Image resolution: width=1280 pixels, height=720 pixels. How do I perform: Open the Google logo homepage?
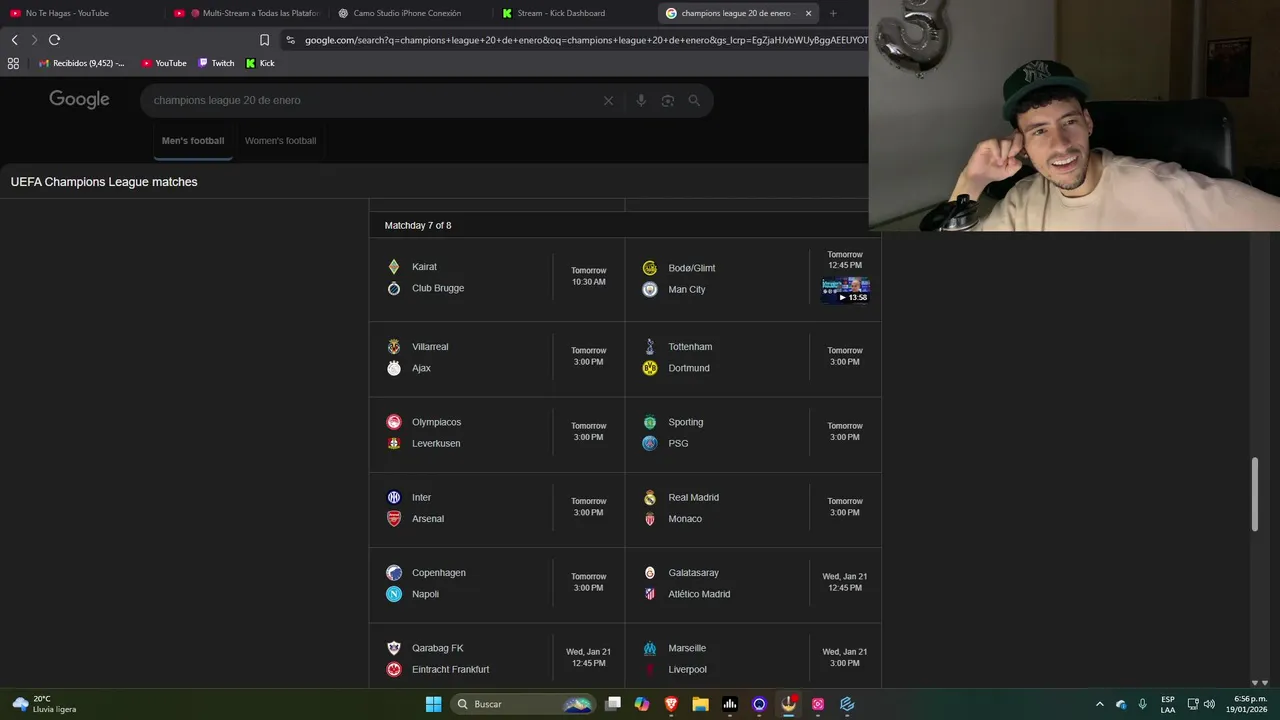pos(79,99)
